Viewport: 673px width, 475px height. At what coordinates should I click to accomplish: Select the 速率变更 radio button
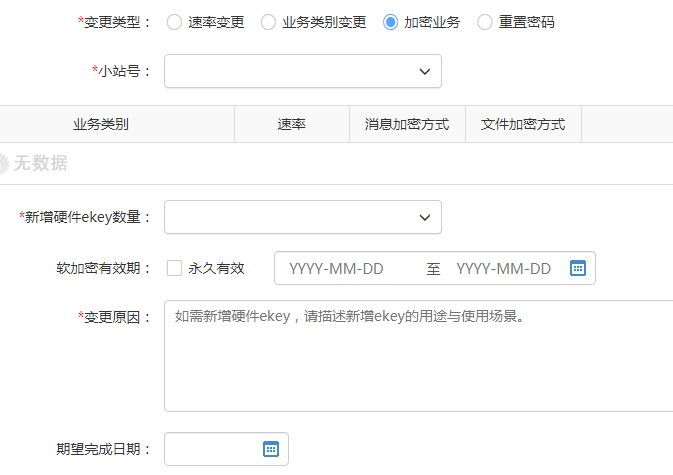click(x=174, y=22)
